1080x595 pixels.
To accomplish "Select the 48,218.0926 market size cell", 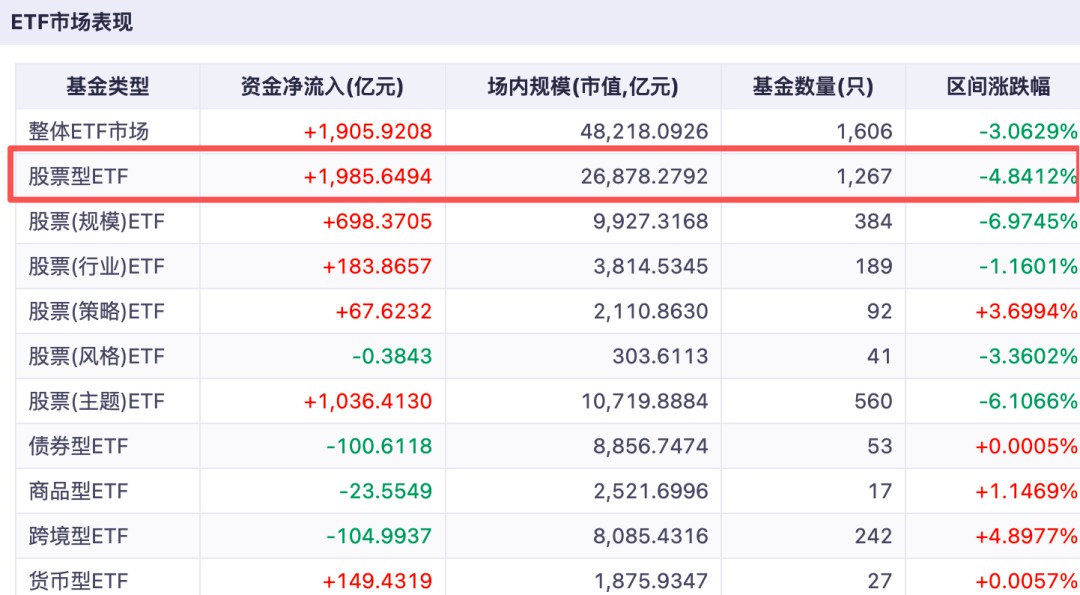I will [x=644, y=132].
